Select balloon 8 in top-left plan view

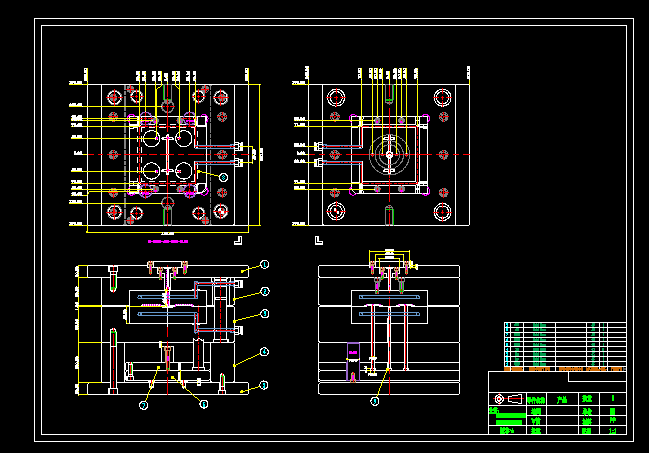point(224,177)
